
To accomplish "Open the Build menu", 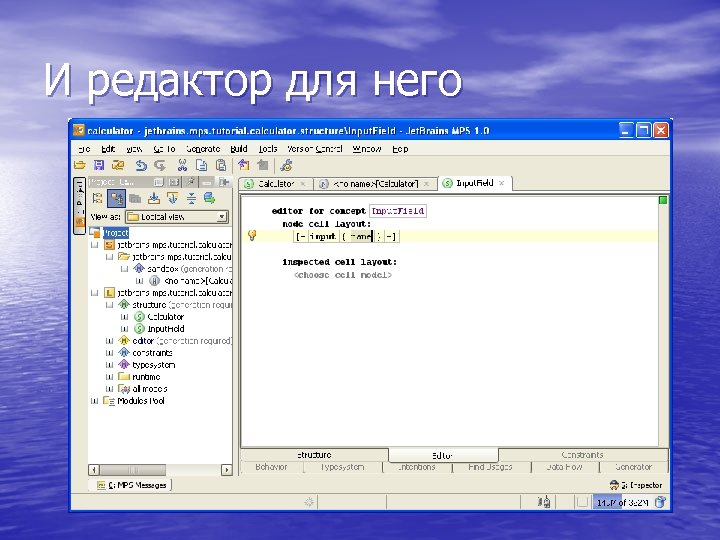I will (239, 149).
